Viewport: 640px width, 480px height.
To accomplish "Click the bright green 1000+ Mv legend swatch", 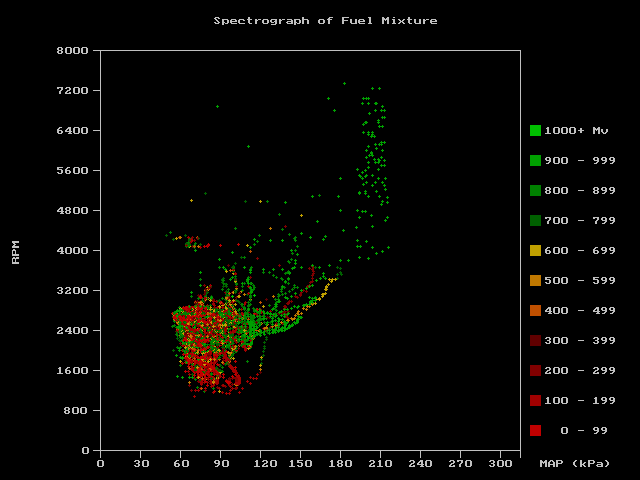I will click(535, 130).
